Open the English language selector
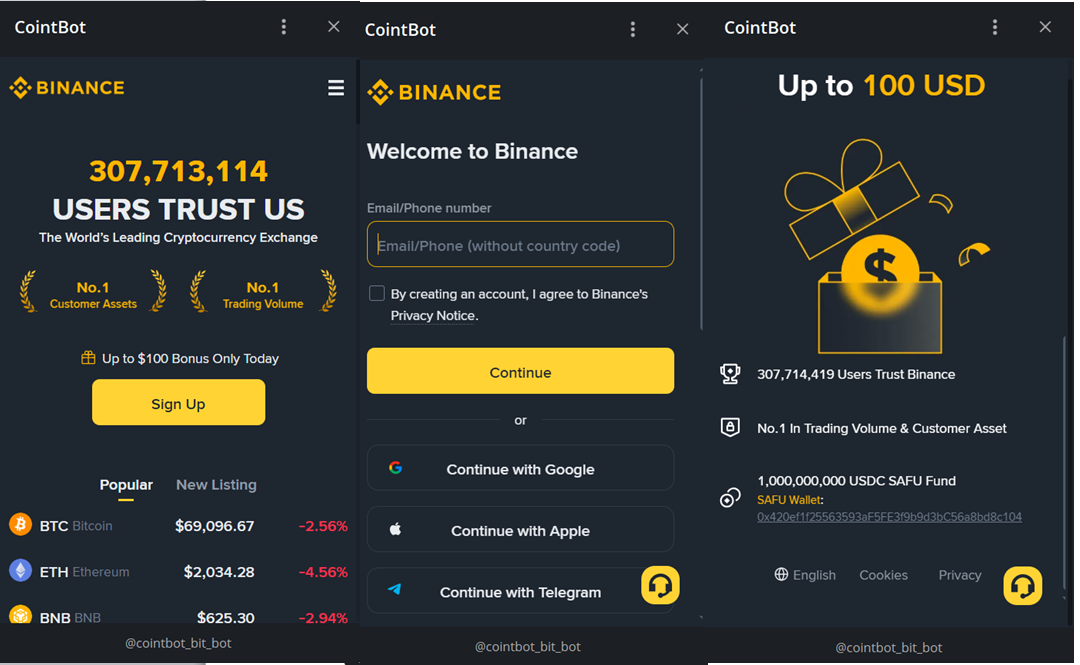The image size is (1080, 665). [x=805, y=575]
